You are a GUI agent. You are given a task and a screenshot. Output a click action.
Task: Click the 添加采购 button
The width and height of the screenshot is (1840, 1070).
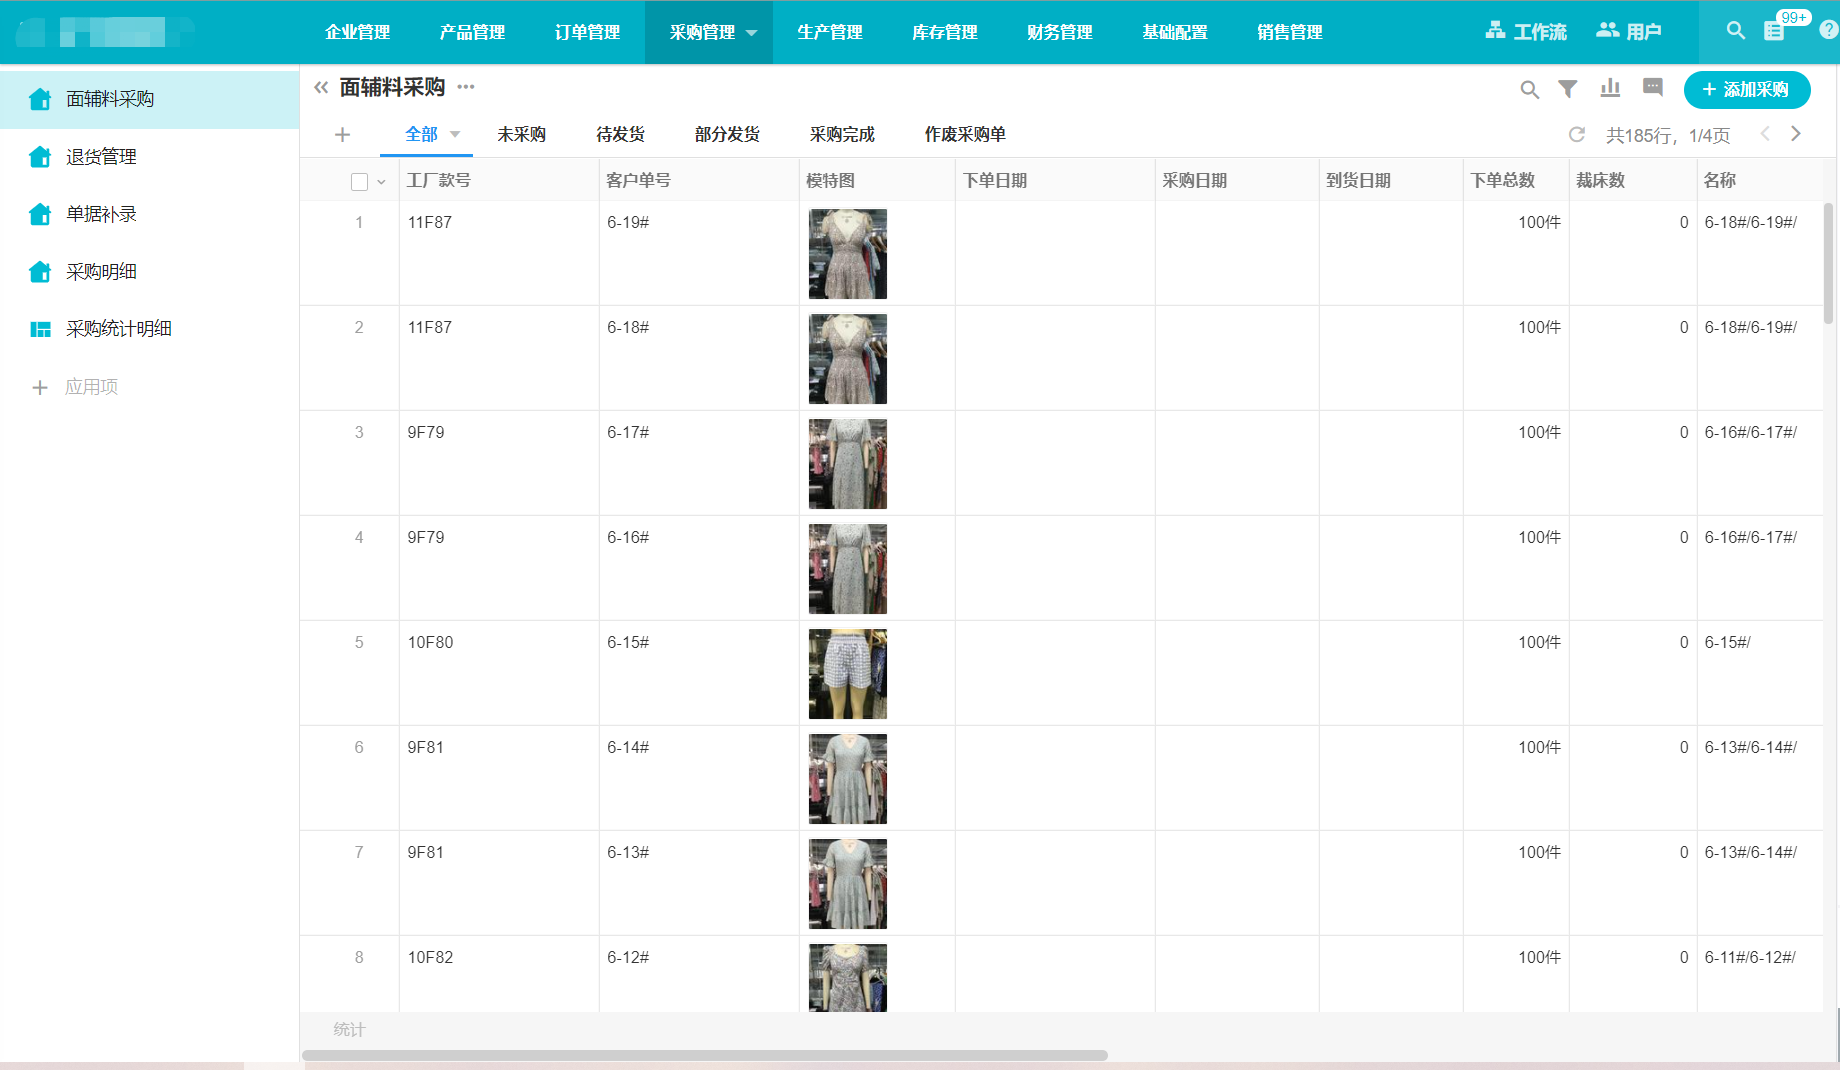[1746, 89]
